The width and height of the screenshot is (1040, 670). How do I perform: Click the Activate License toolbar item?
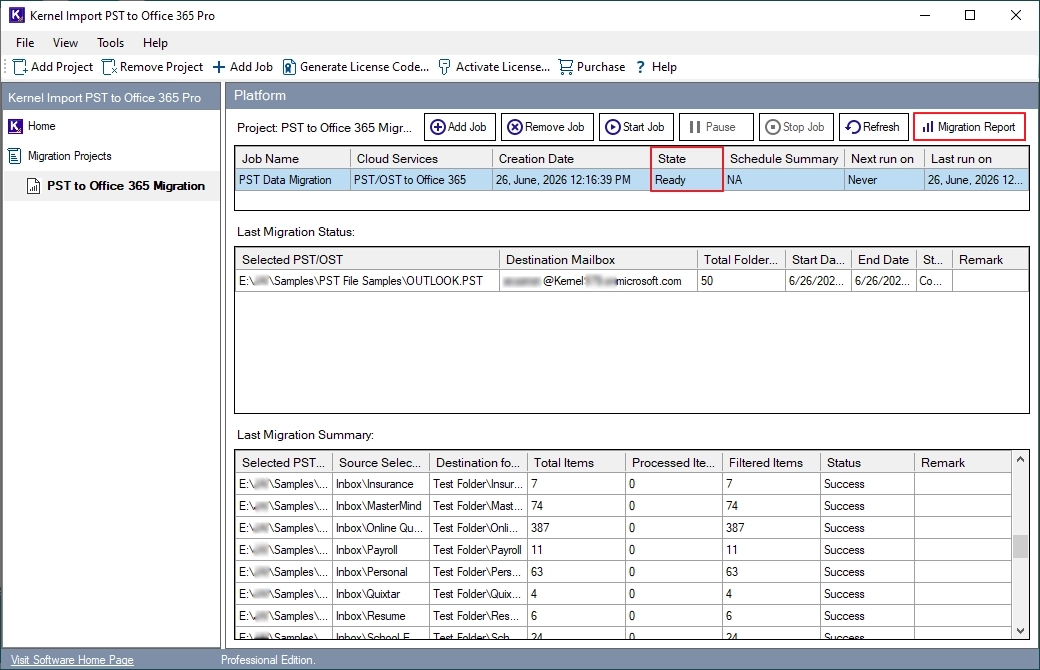[x=494, y=67]
